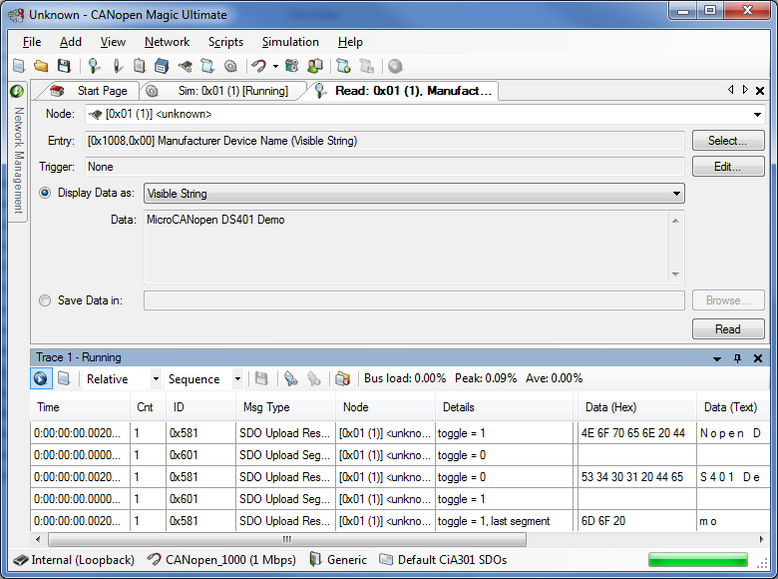Click the Time column header in trace
Viewport: 778px width, 579px height.
(48, 407)
